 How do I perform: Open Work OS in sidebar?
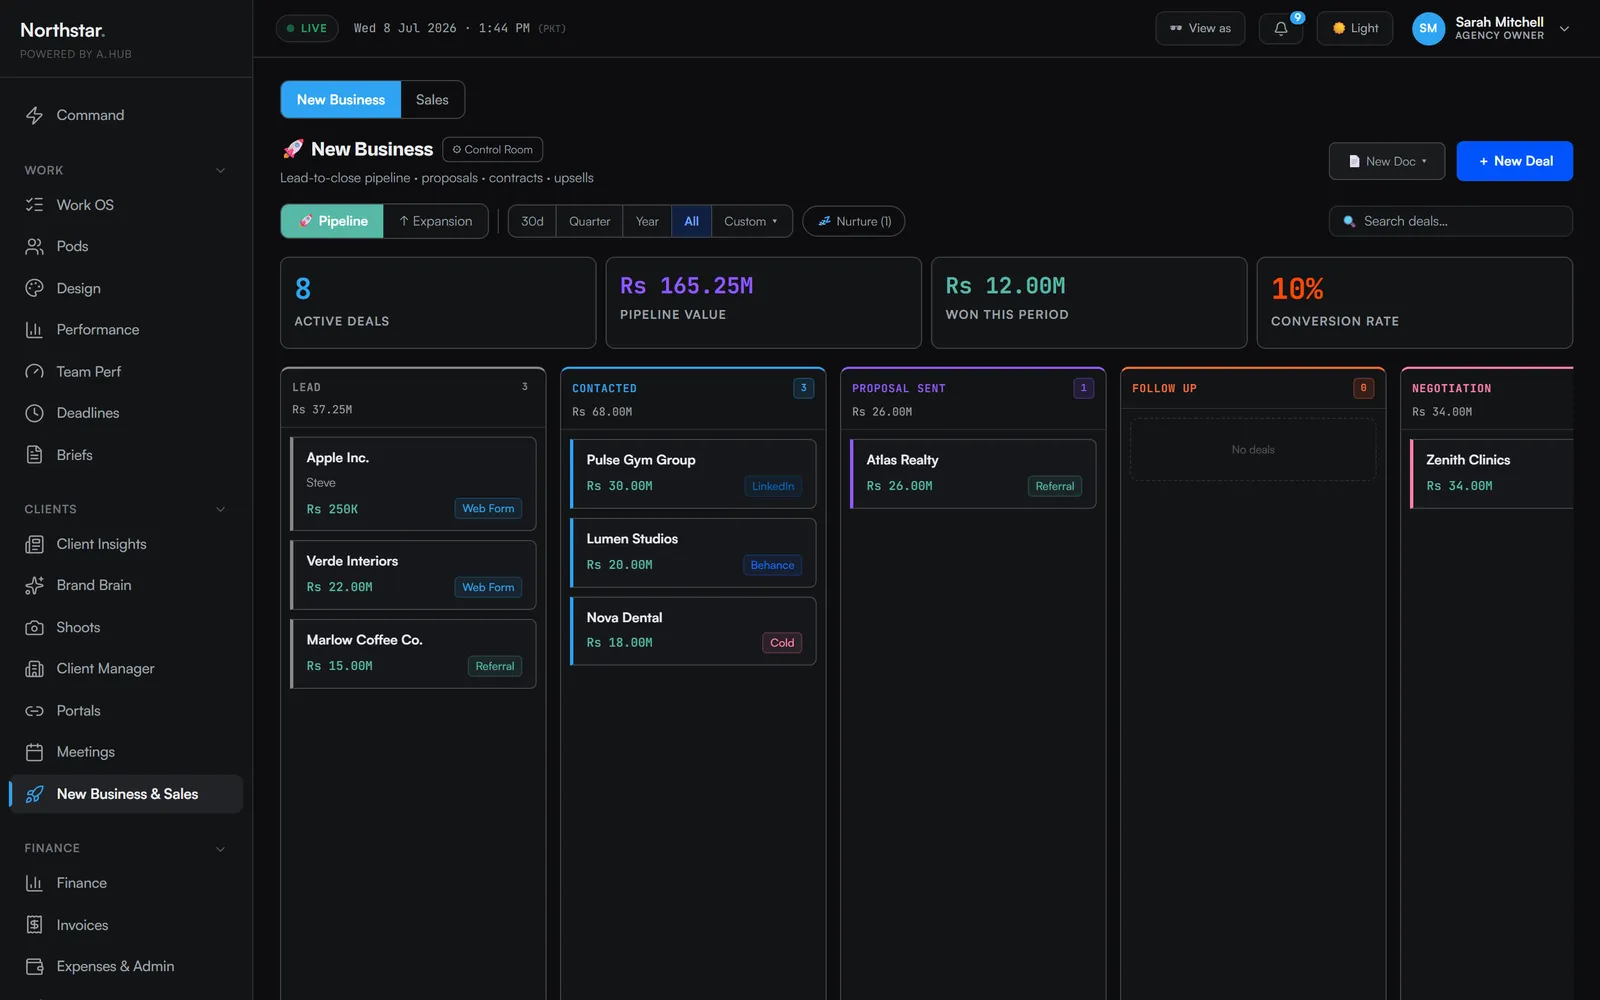coord(126,205)
